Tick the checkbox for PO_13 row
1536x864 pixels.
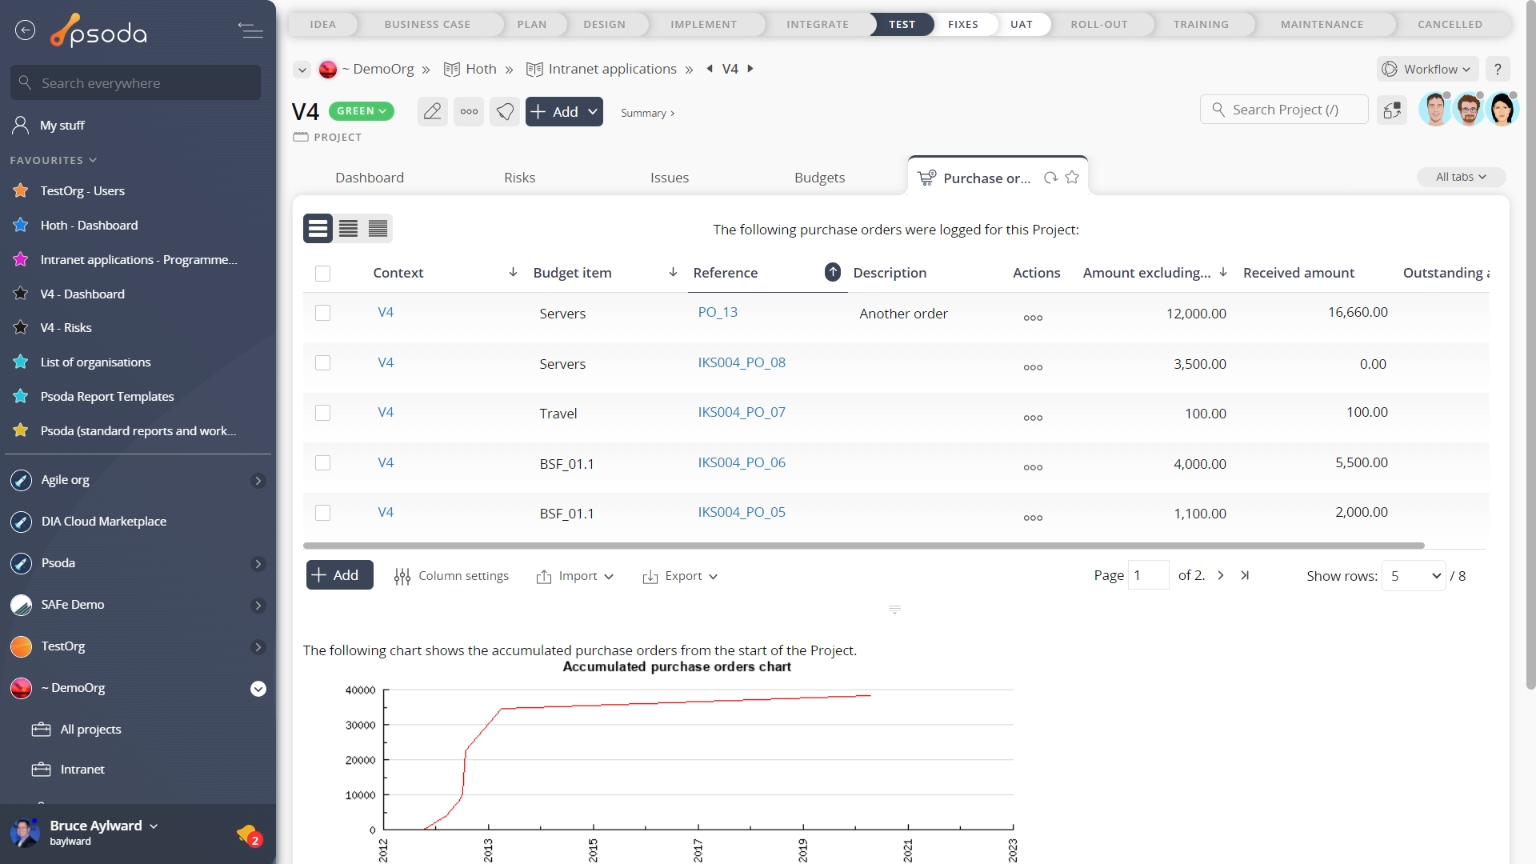(322, 313)
